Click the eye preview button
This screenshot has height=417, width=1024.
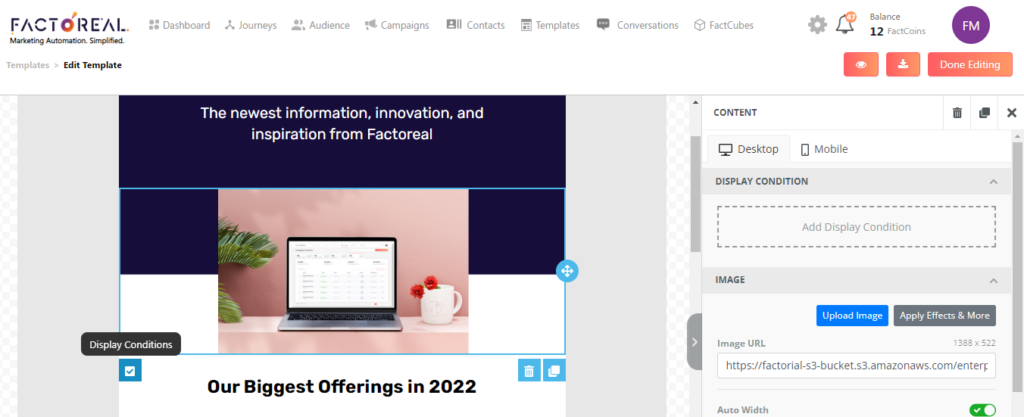(x=861, y=65)
